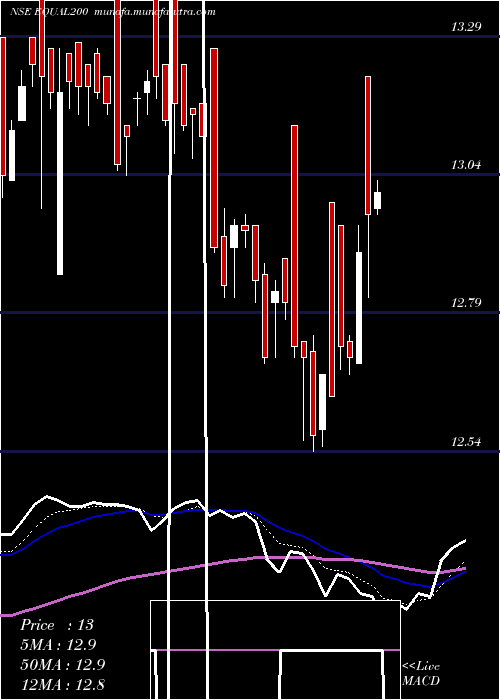500x700 pixels.
Task: Click the 12.54 price level label
Action: (466, 442)
